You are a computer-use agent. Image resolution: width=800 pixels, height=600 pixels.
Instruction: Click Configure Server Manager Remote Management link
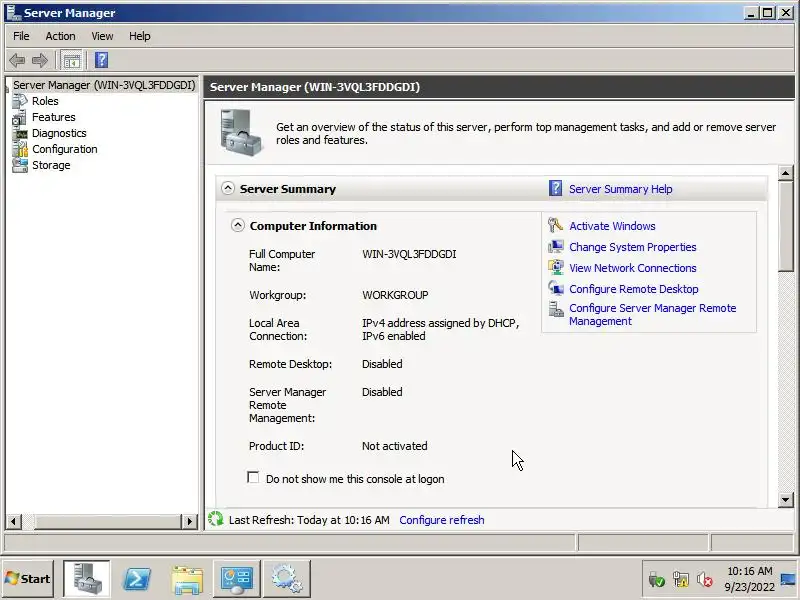653,314
